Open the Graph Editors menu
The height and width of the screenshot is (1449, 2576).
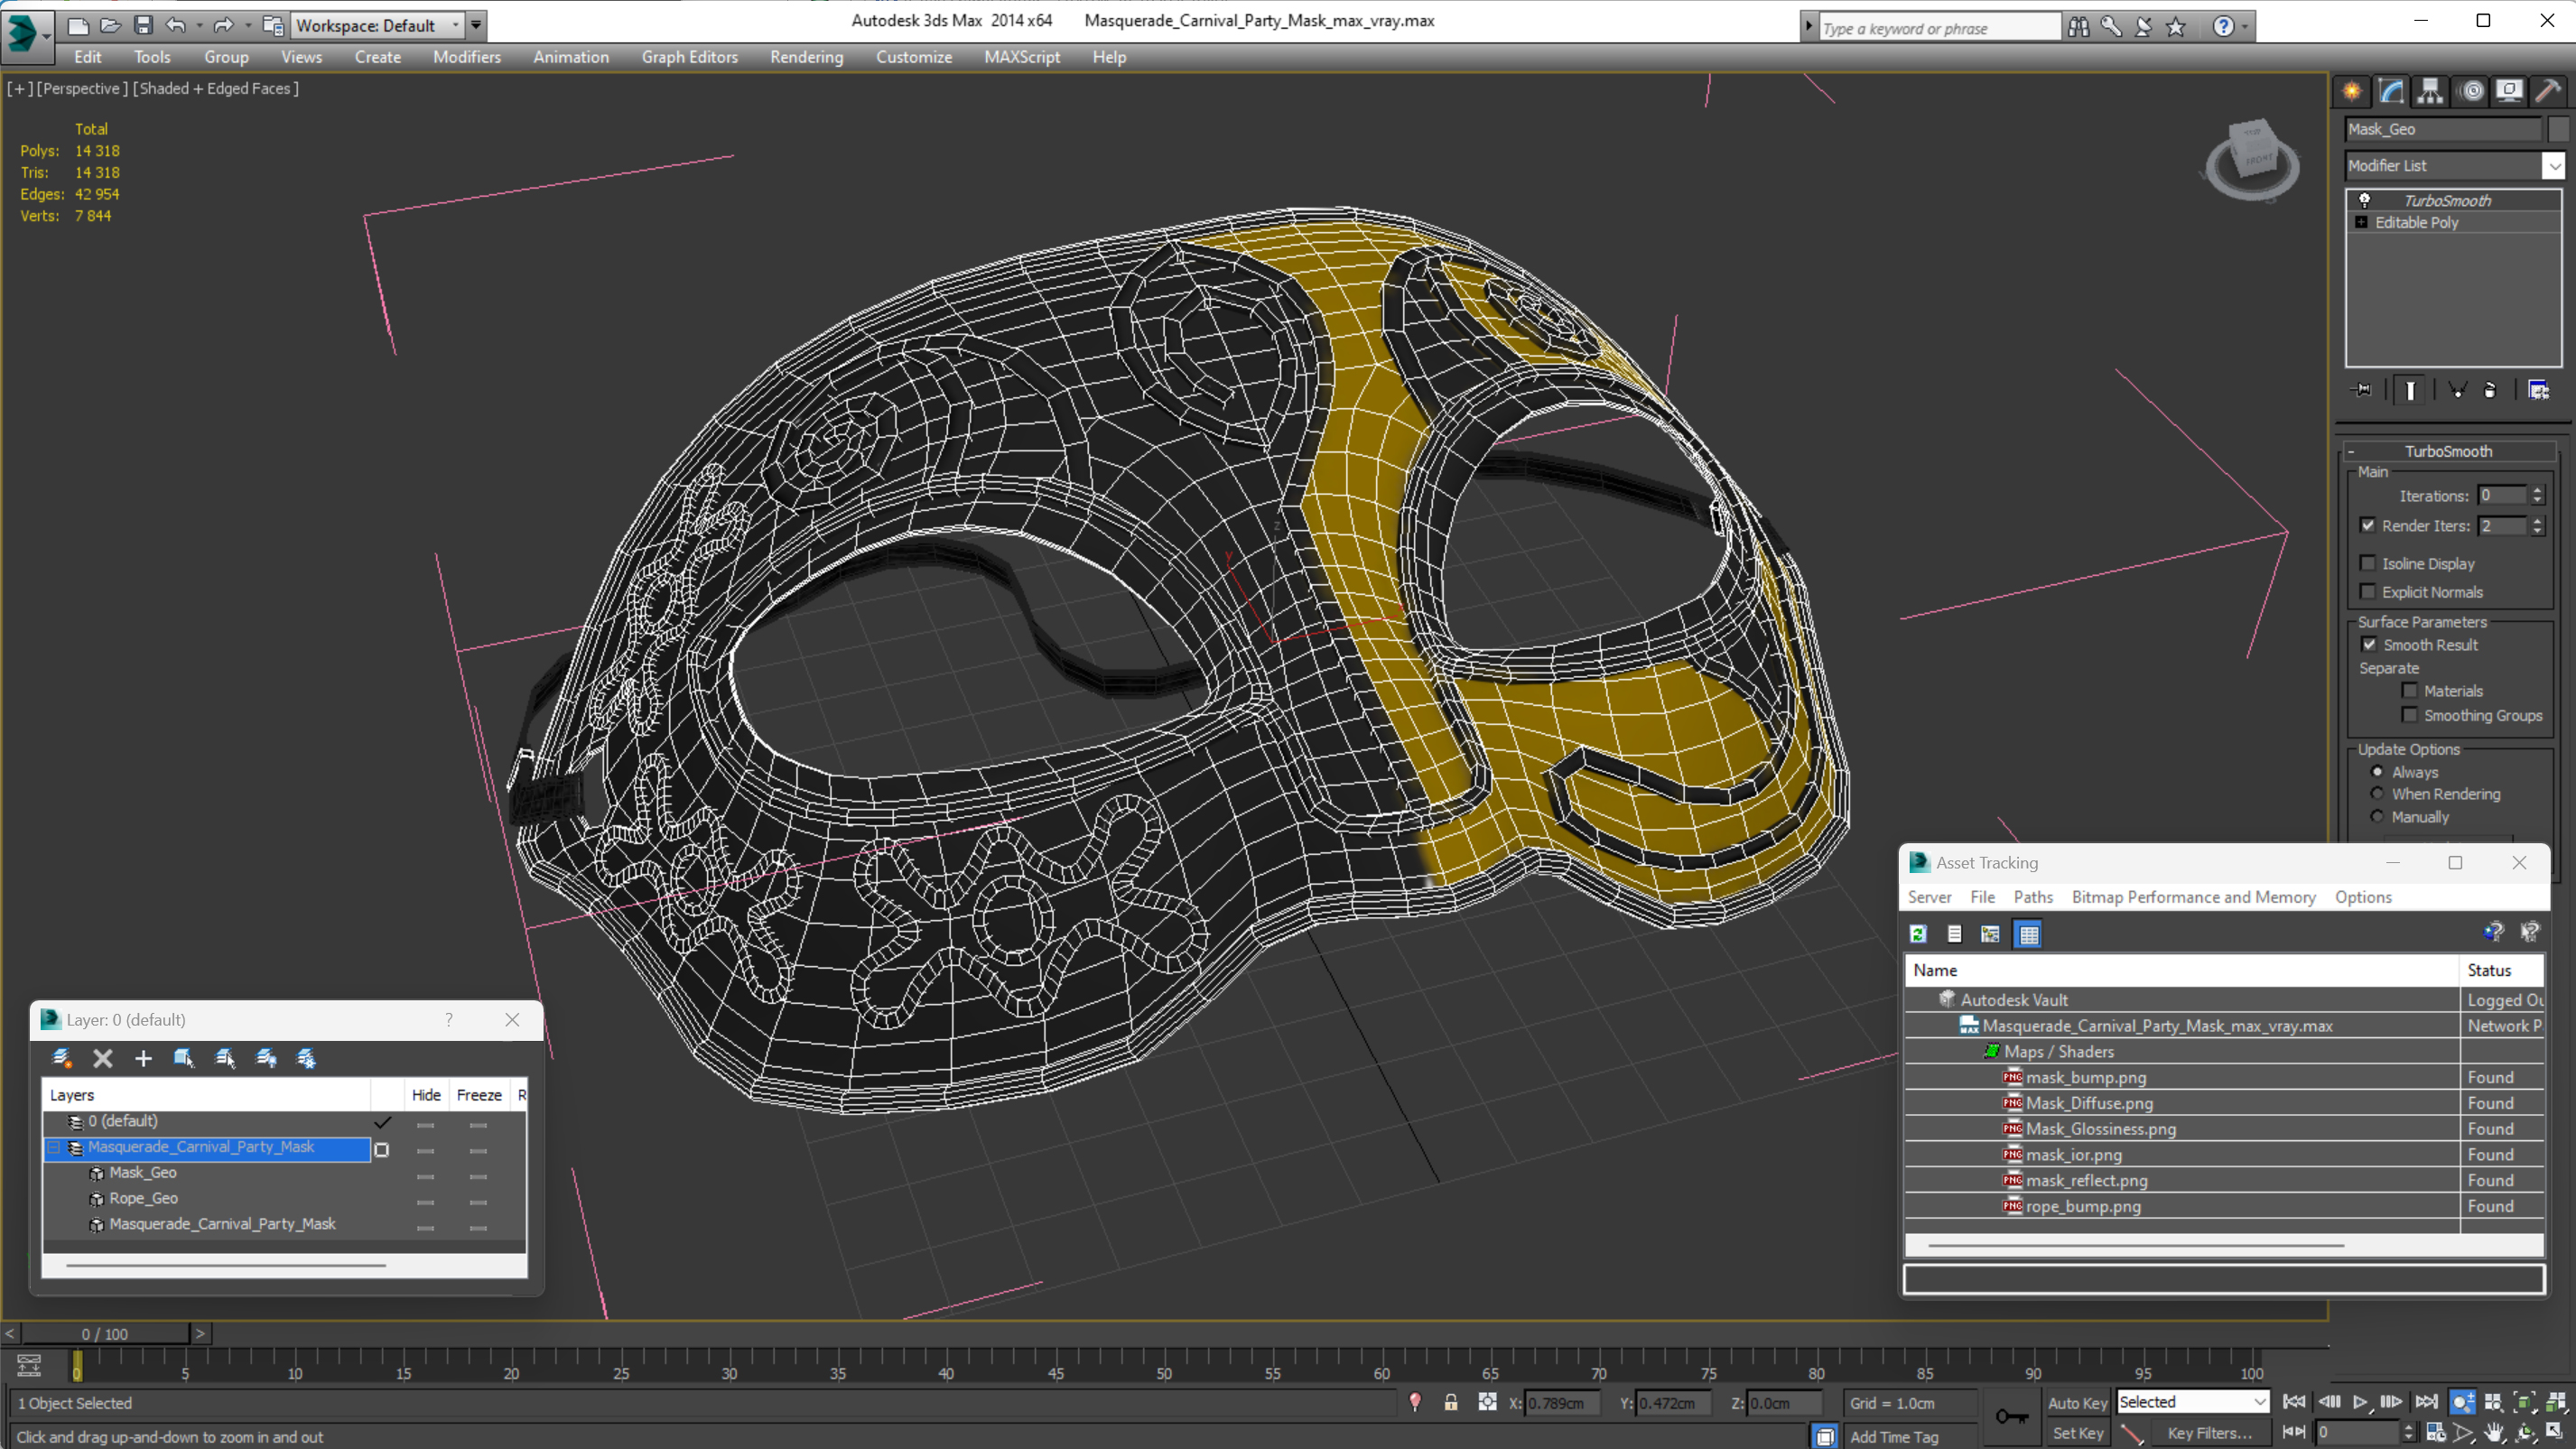[689, 57]
